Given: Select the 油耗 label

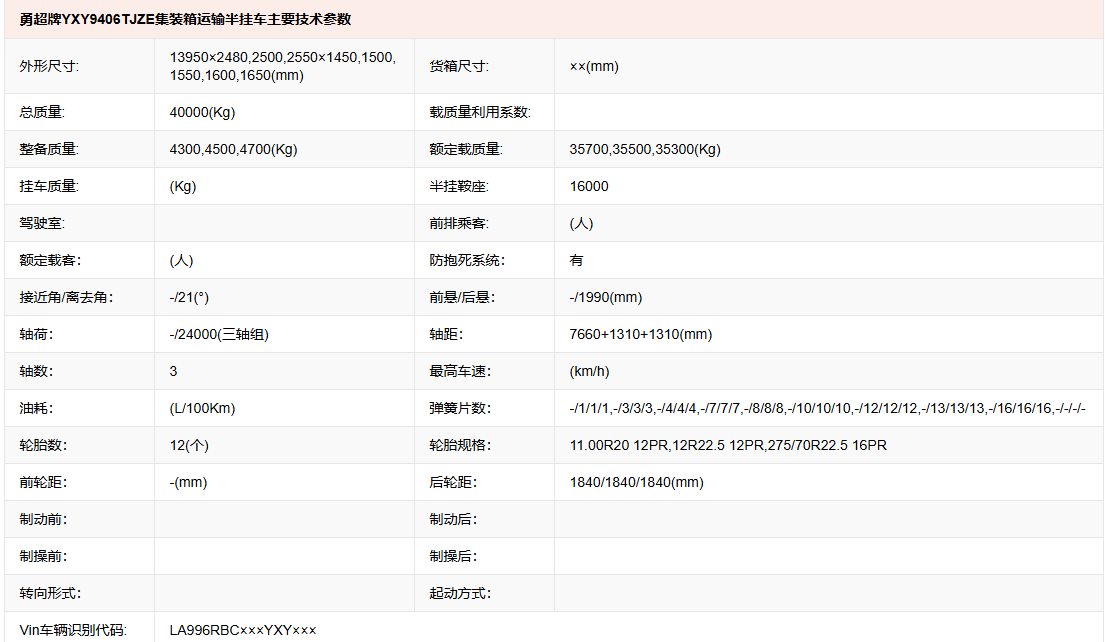Looking at the screenshot, I should click(36, 408).
